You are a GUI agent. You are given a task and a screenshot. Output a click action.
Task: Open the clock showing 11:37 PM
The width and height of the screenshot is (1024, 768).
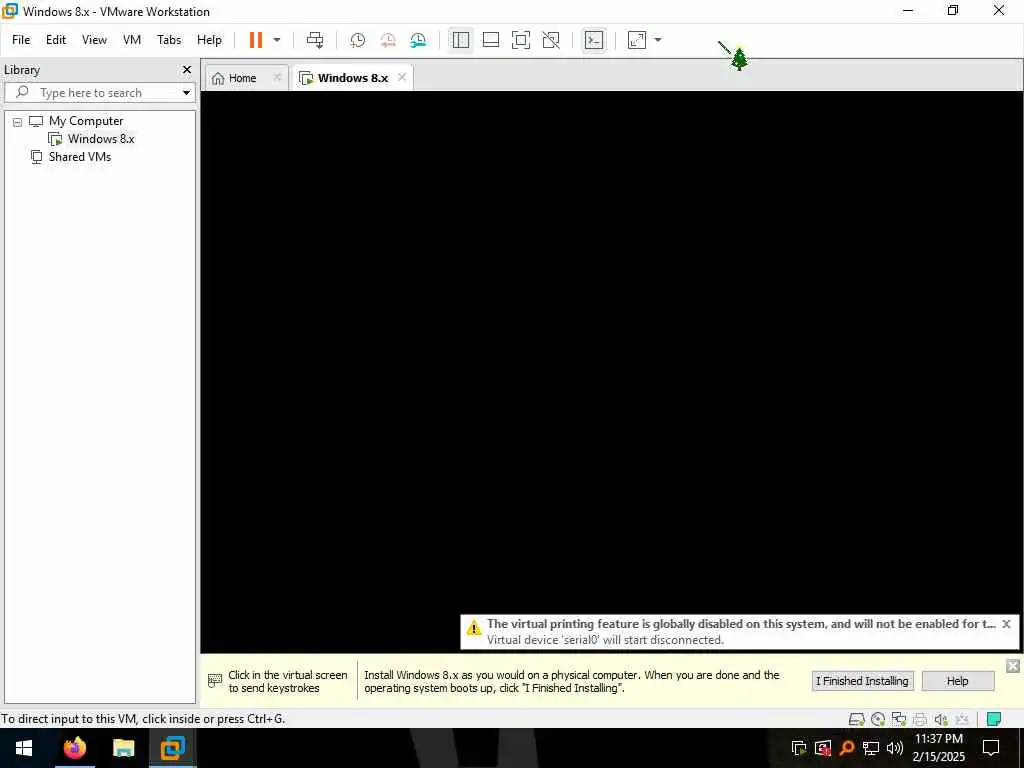[938, 748]
